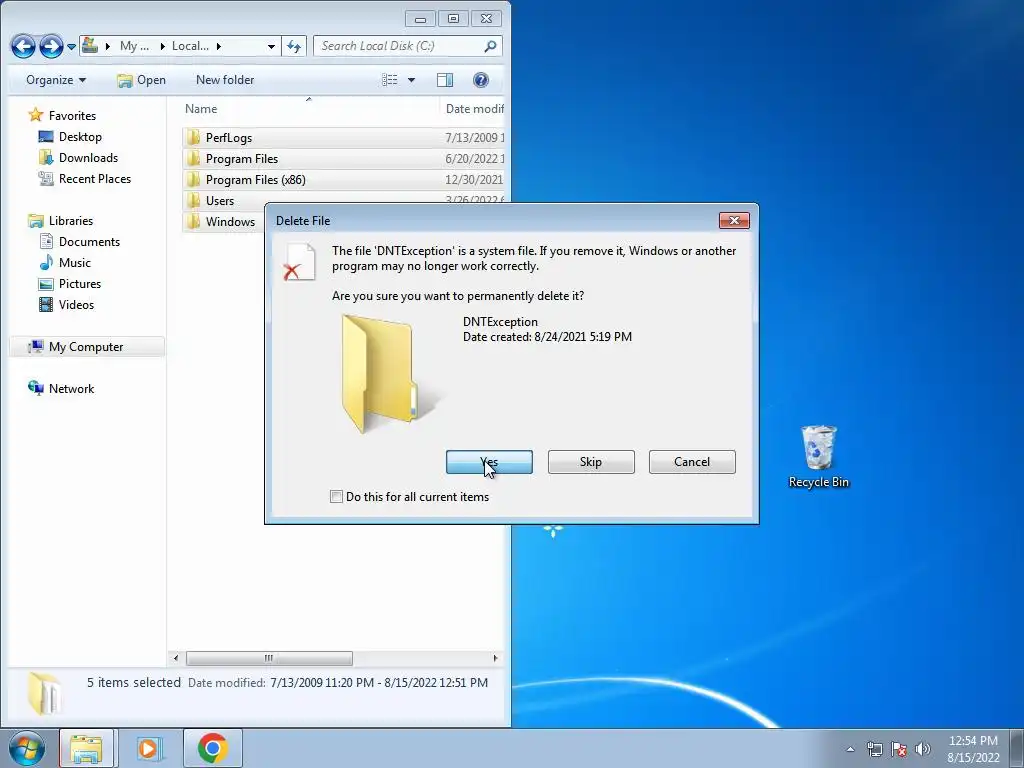The image size is (1024, 768).
Task: Expand the view options dropdown arrow
Action: (x=411, y=80)
